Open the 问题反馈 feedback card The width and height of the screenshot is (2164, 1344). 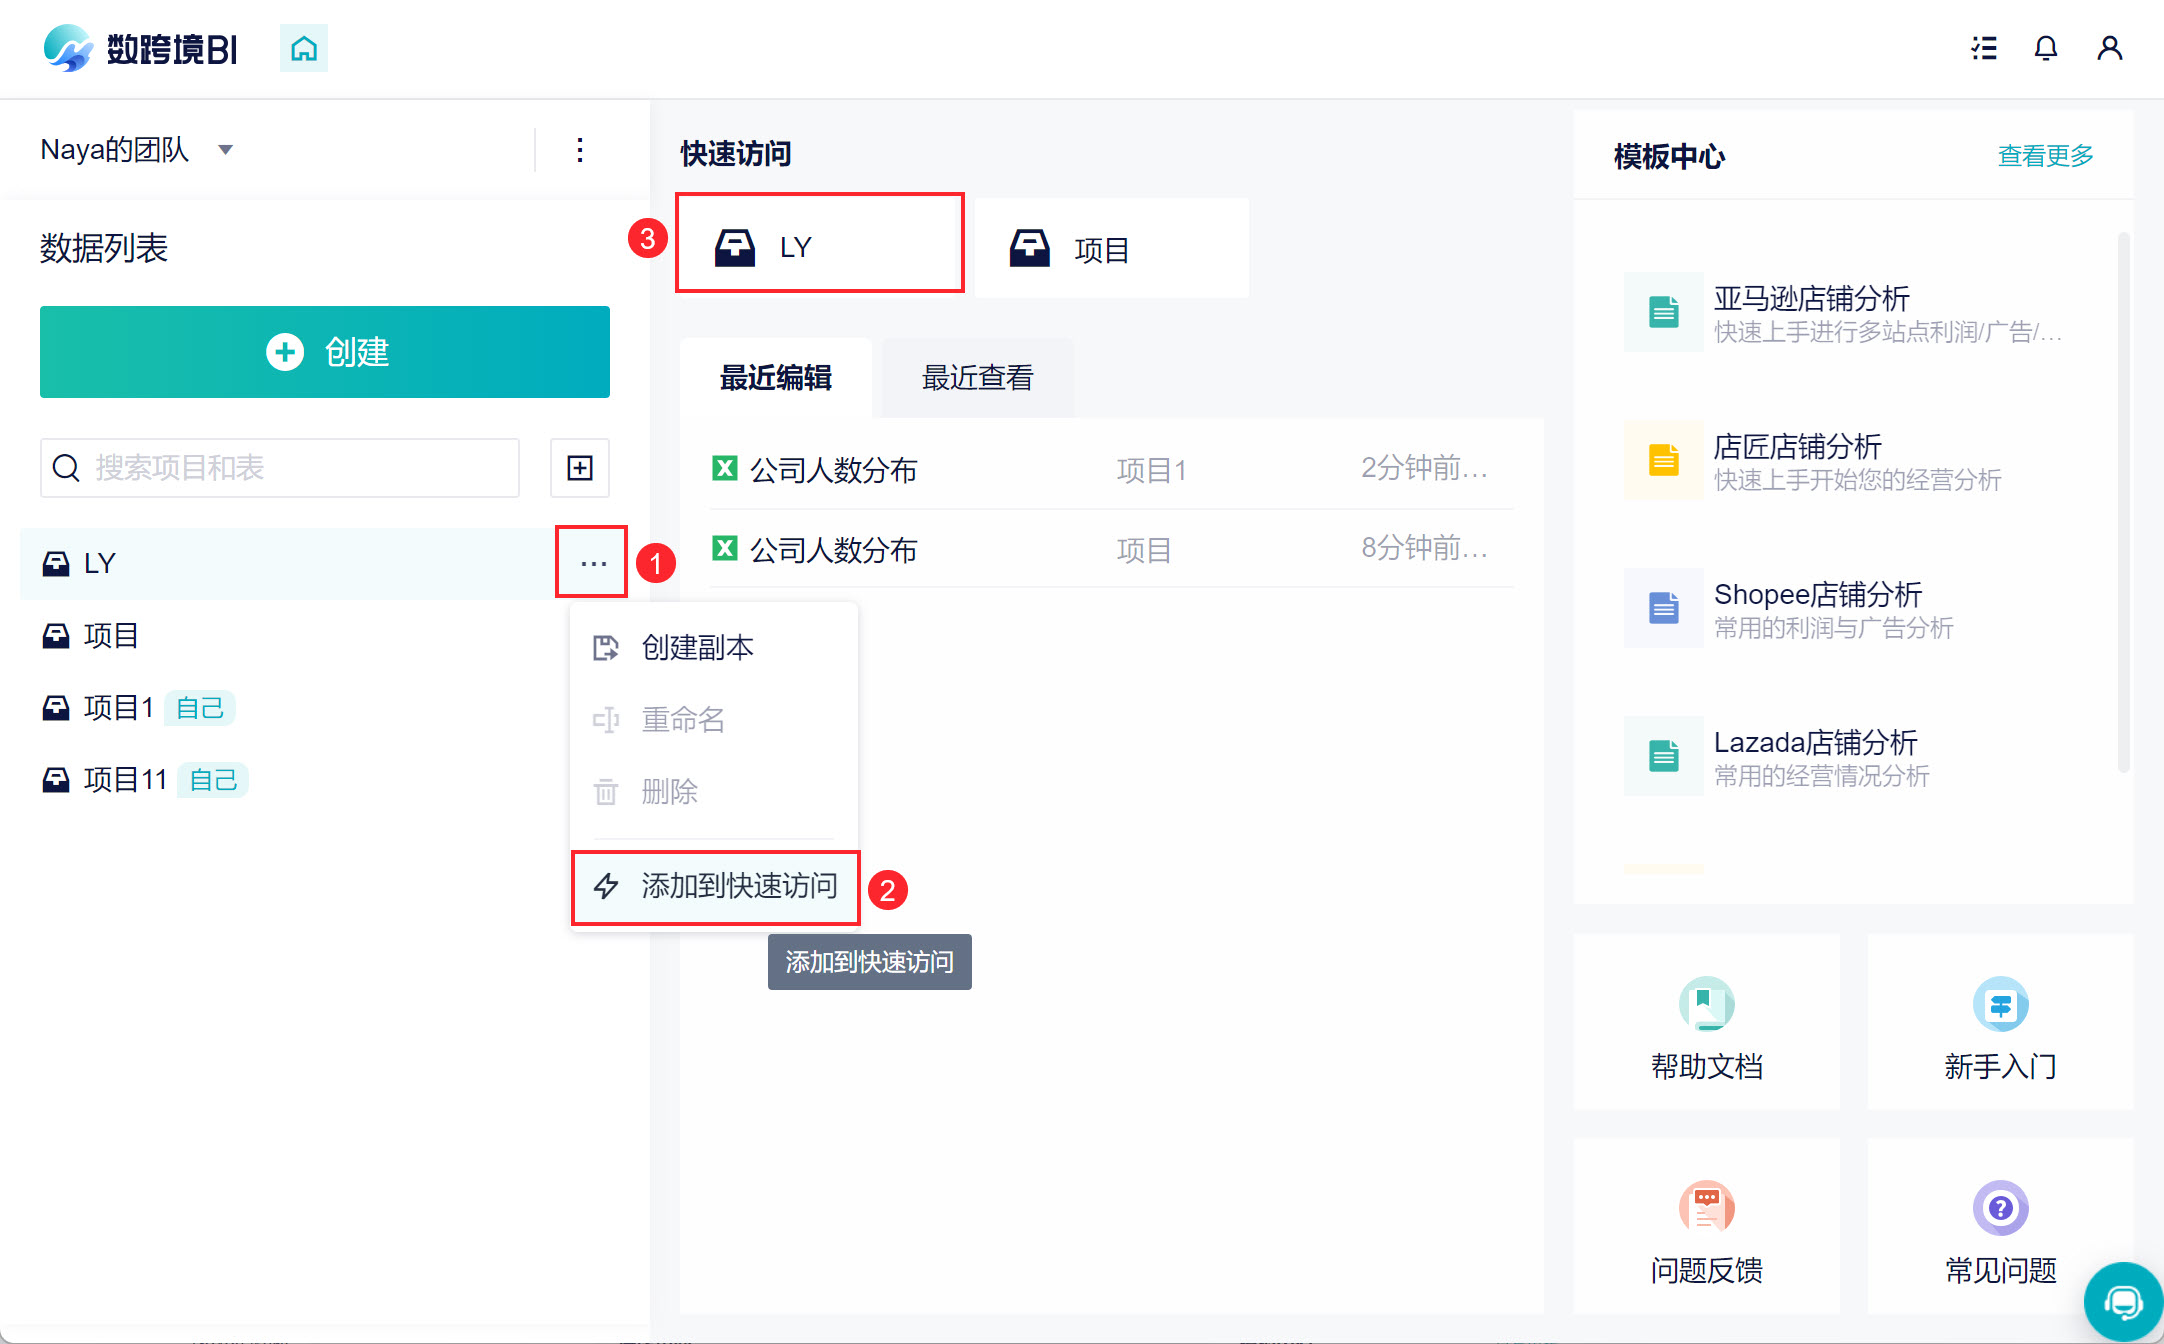pos(1706,1228)
